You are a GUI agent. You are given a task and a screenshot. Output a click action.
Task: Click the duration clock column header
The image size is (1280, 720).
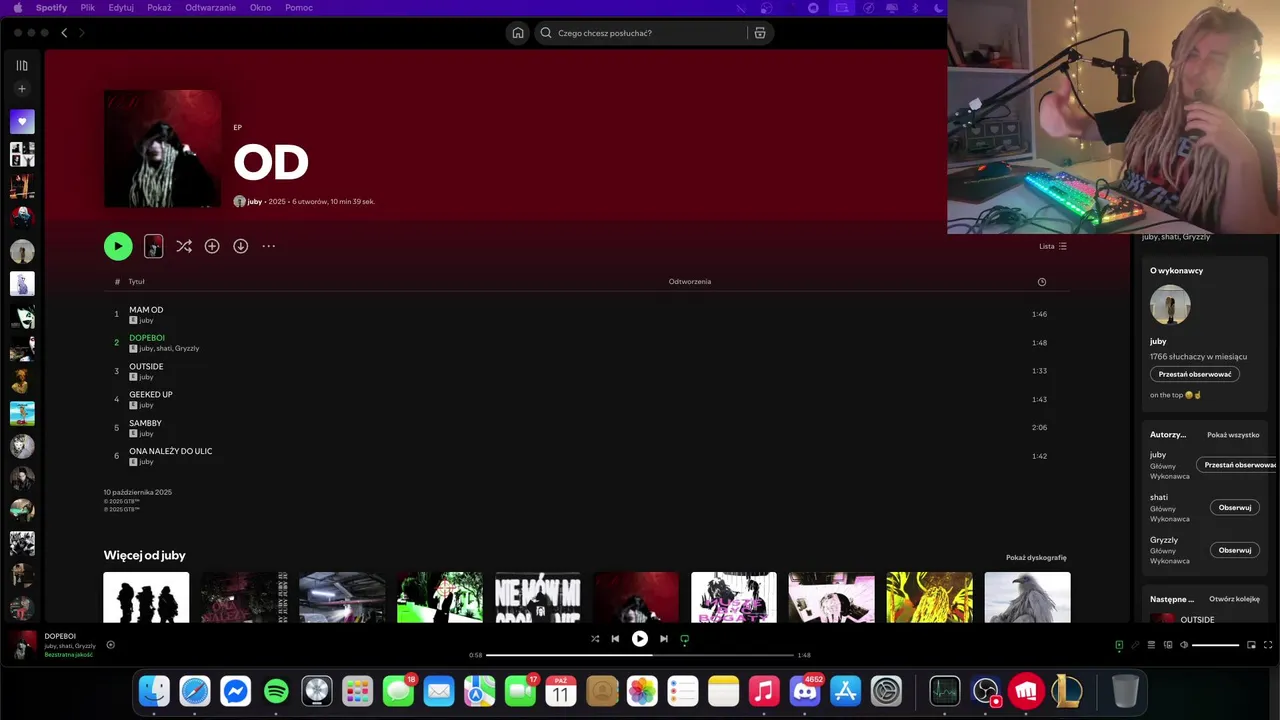pos(1042,282)
